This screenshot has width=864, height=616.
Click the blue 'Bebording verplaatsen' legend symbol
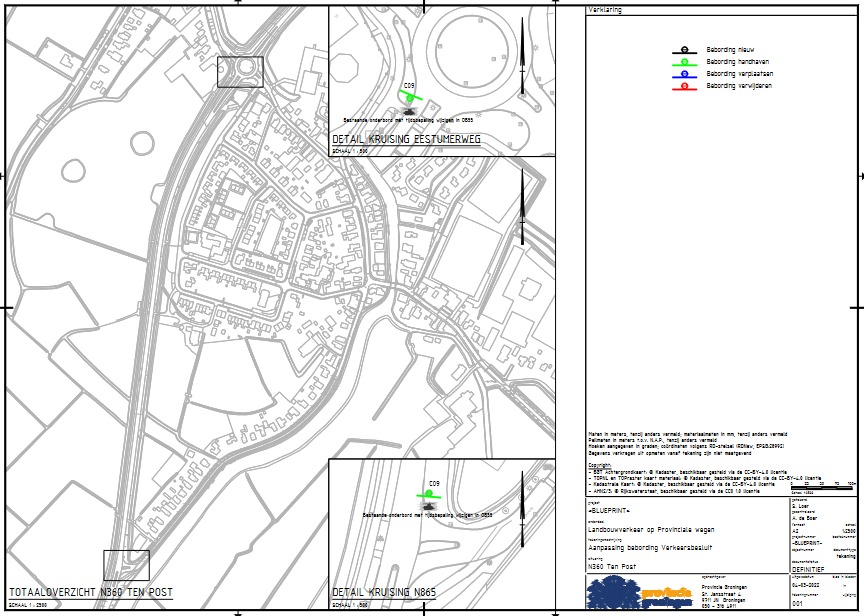(683, 74)
